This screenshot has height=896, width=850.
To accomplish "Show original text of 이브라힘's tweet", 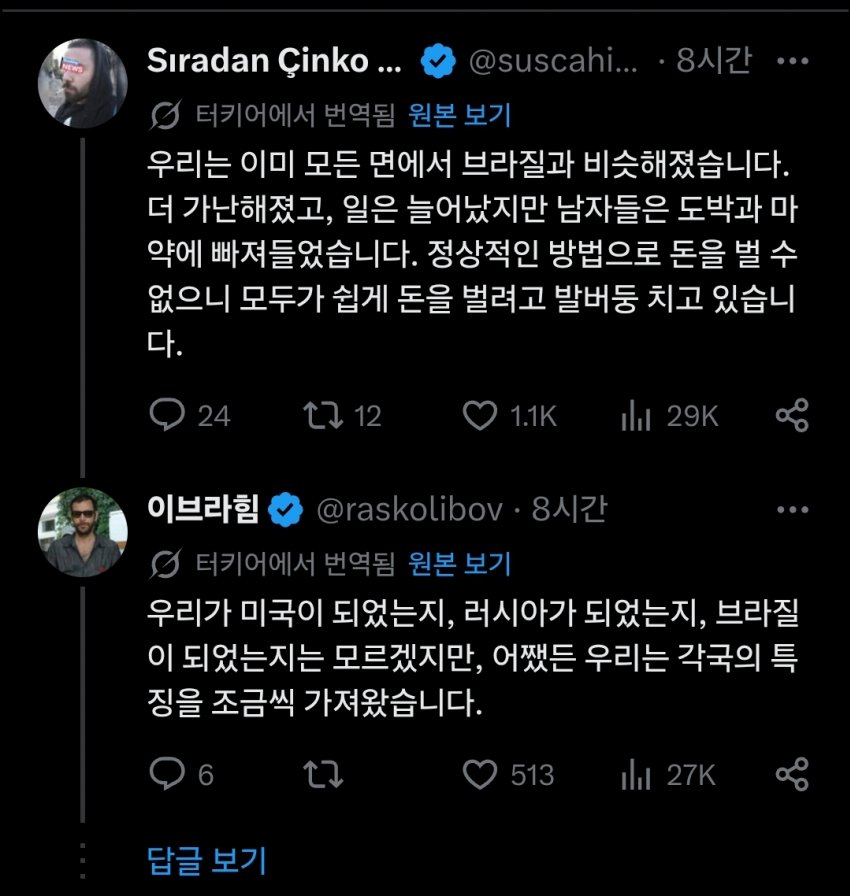I will coord(460,564).
